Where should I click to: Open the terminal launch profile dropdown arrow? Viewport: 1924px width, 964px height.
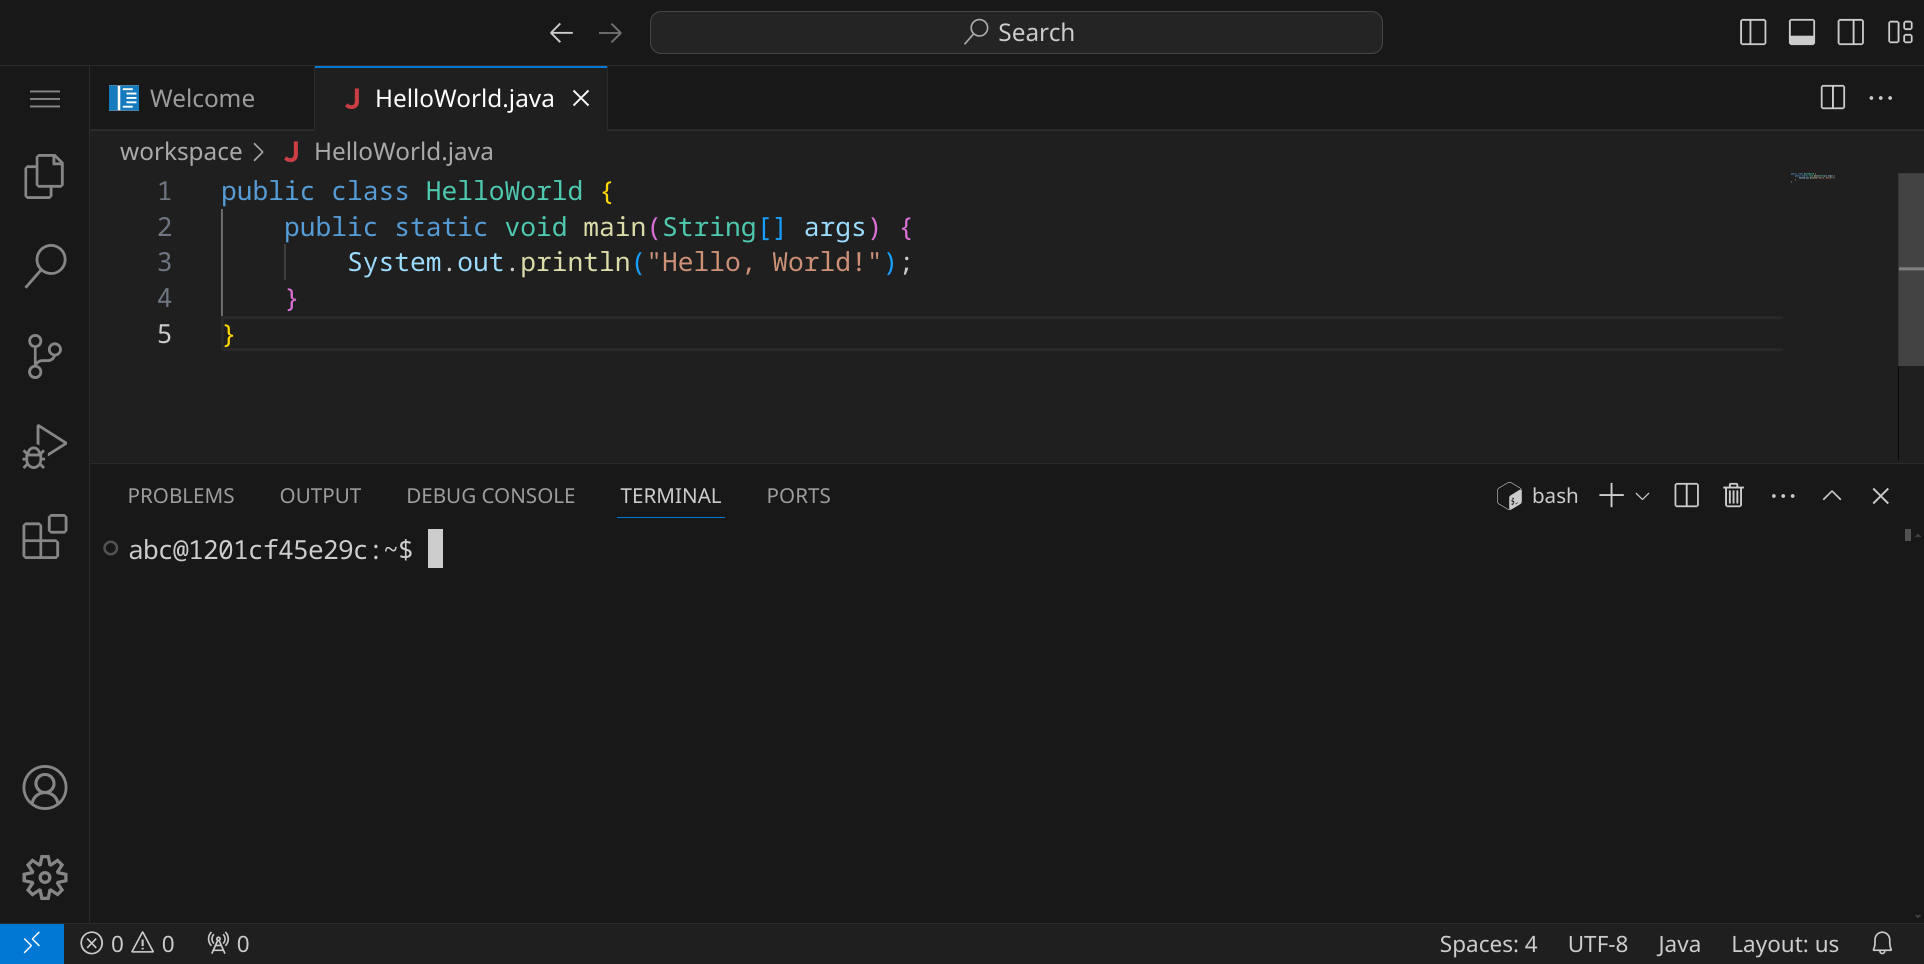point(1642,496)
